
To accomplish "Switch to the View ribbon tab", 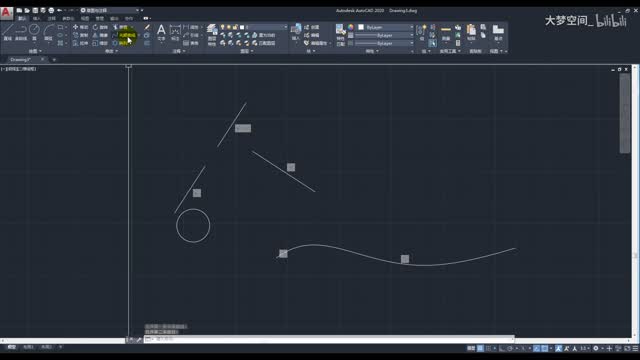I will (85, 18).
